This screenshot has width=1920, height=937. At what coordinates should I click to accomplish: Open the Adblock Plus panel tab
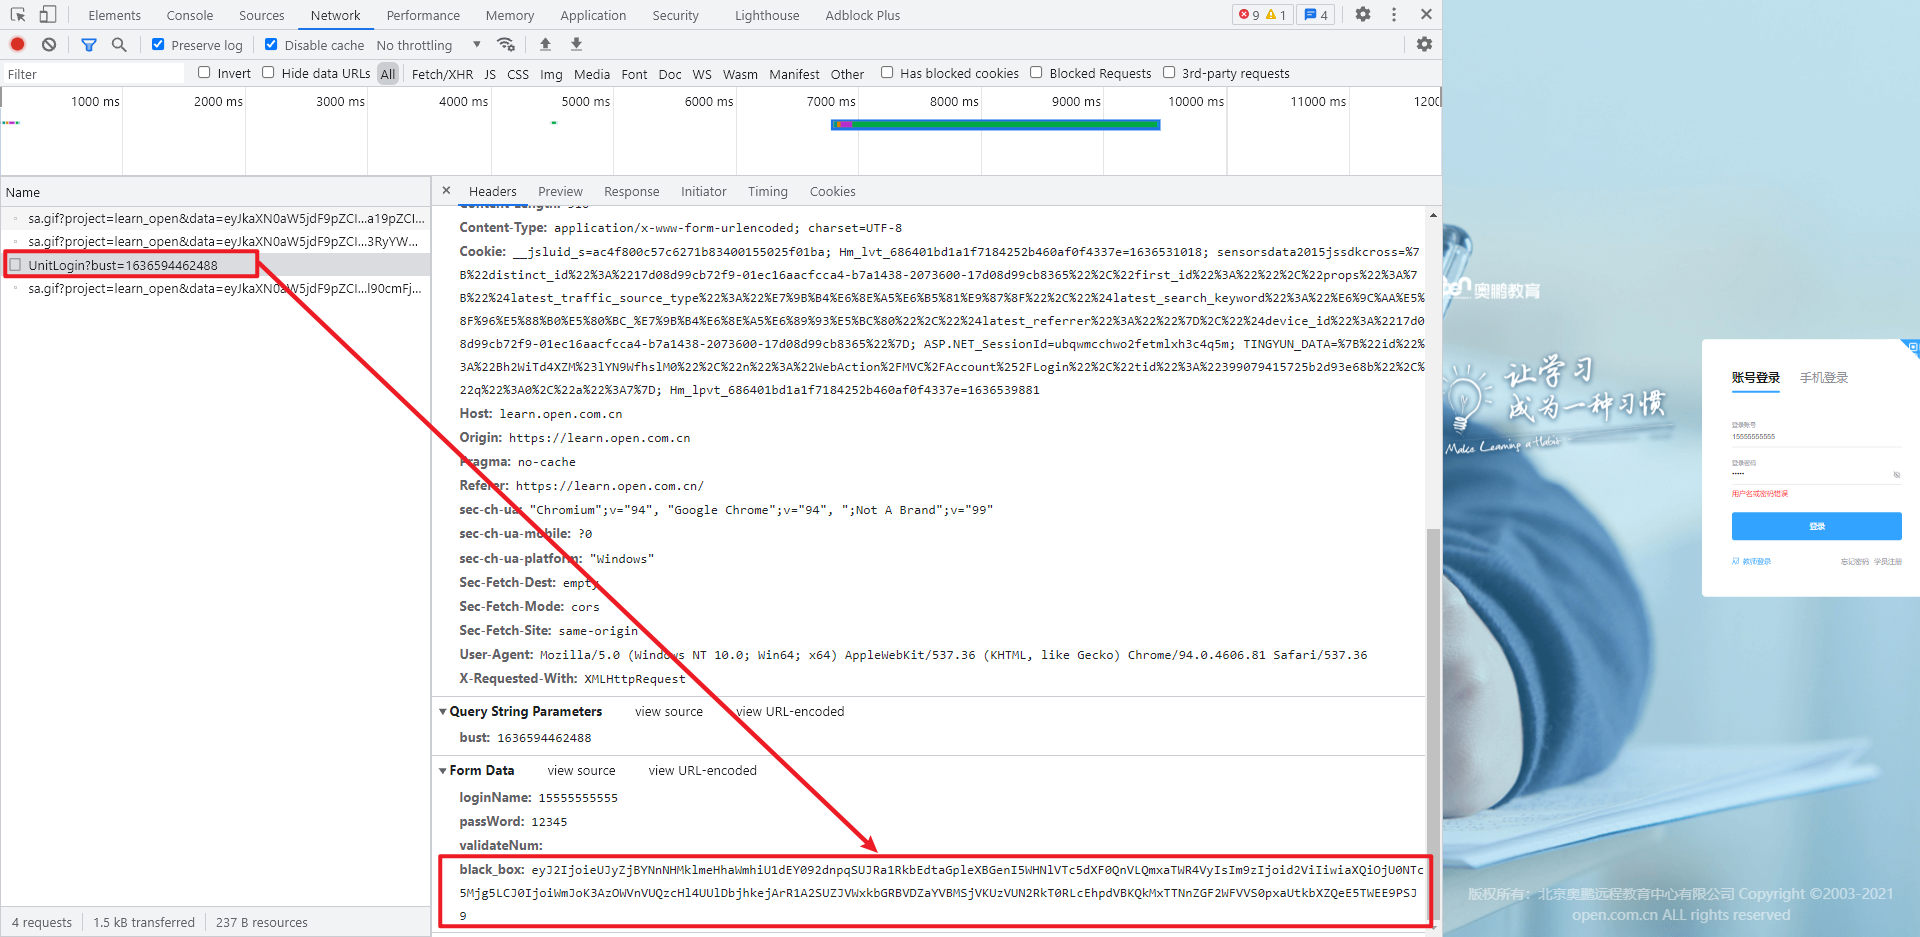pyautogui.click(x=863, y=15)
